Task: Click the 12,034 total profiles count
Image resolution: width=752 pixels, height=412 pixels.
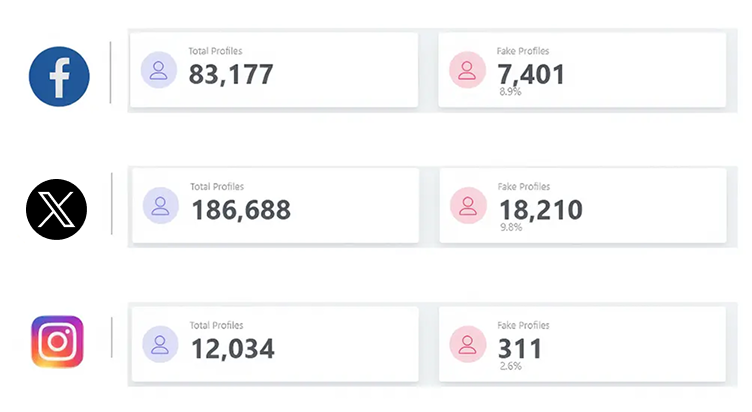Action: point(233,348)
